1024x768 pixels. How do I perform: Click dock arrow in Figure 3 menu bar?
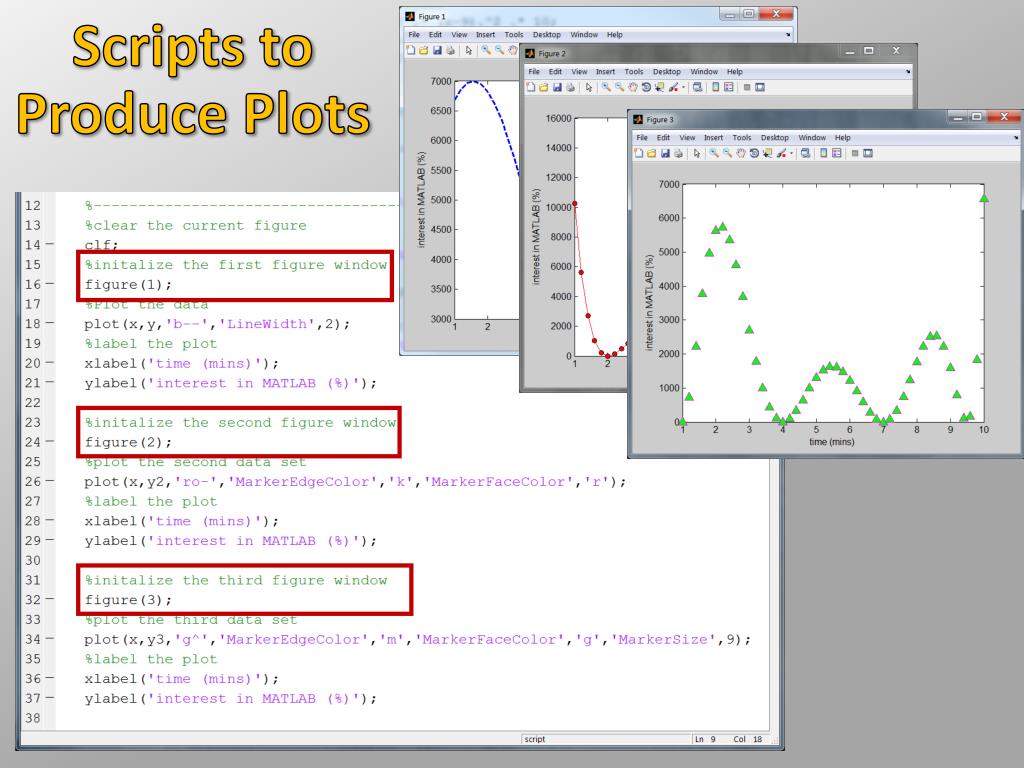[x=1016, y=138]
